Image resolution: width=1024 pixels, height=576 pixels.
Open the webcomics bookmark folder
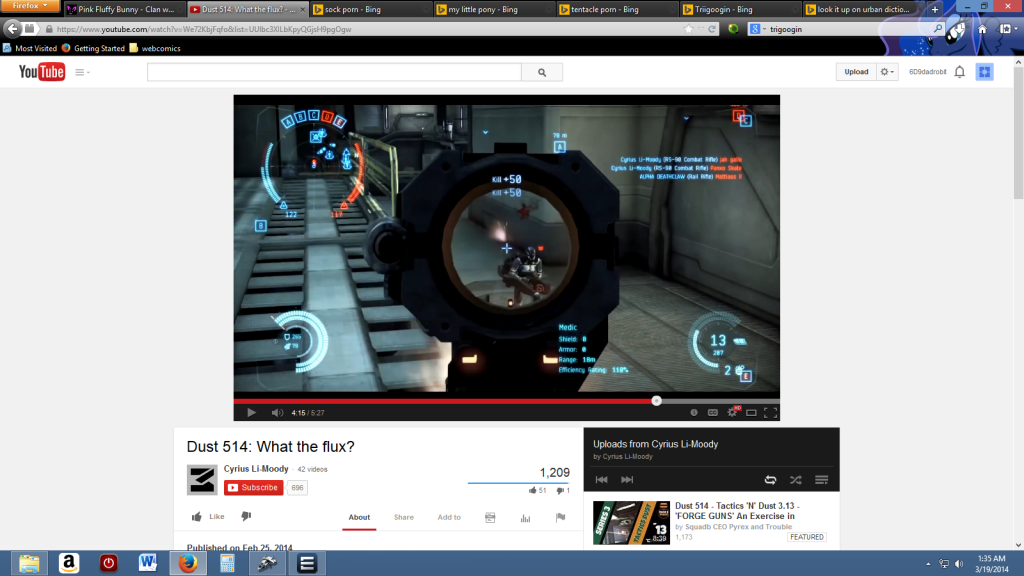click(155, 48)
